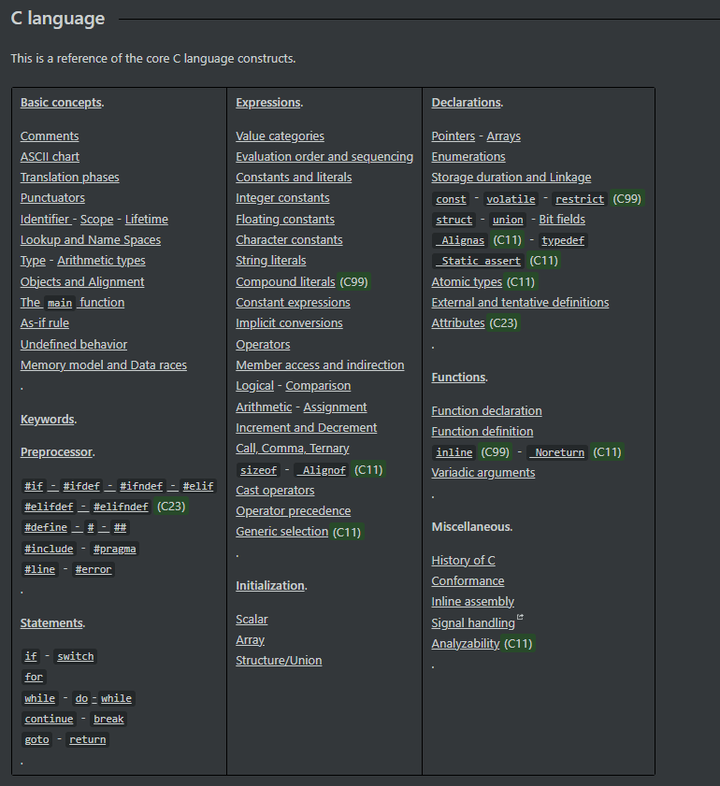Open the Operator precedence table
This screenshot has width=720, height=786.
(x=293, y=511)
